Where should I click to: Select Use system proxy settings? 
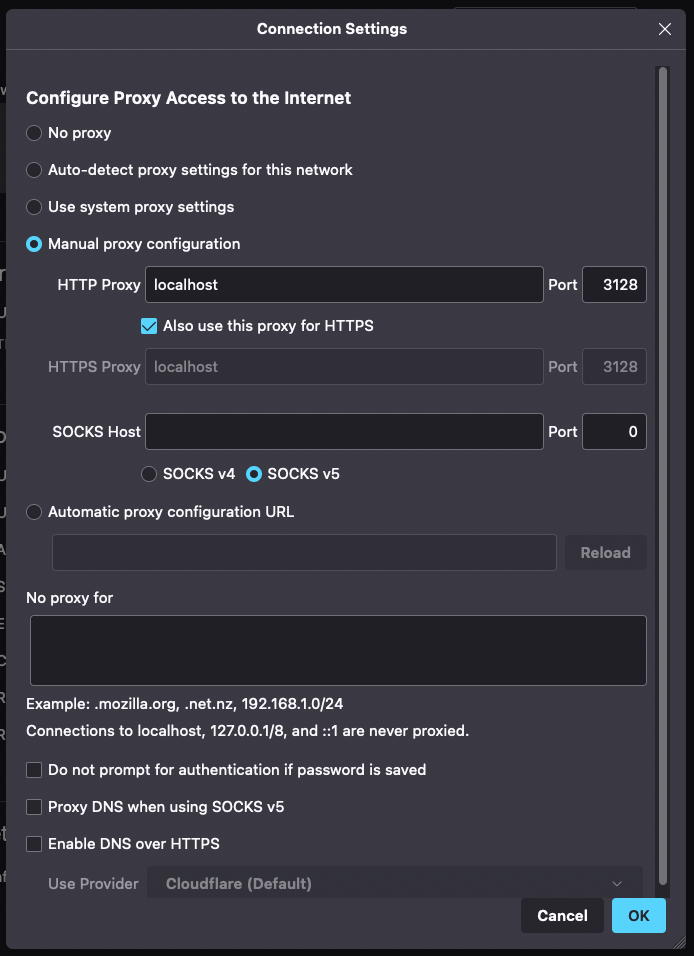(x=34, y=207)
